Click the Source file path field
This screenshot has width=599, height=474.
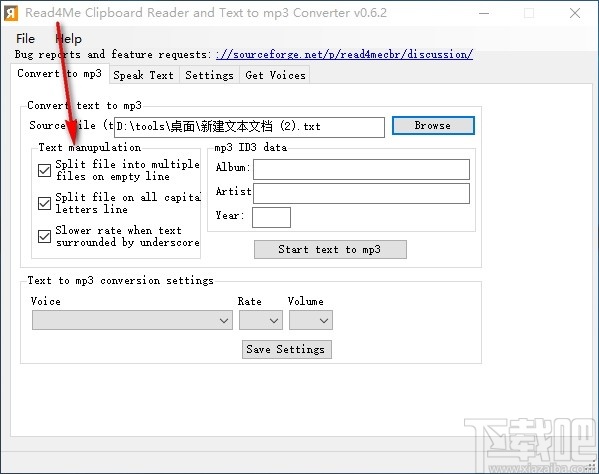click(x=249, y=127)
